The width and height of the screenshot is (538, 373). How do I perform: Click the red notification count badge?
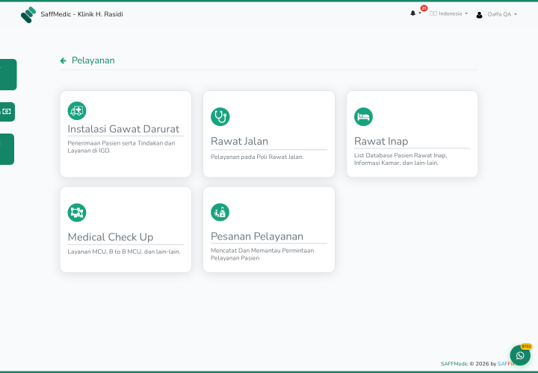(x=424, y=8)
